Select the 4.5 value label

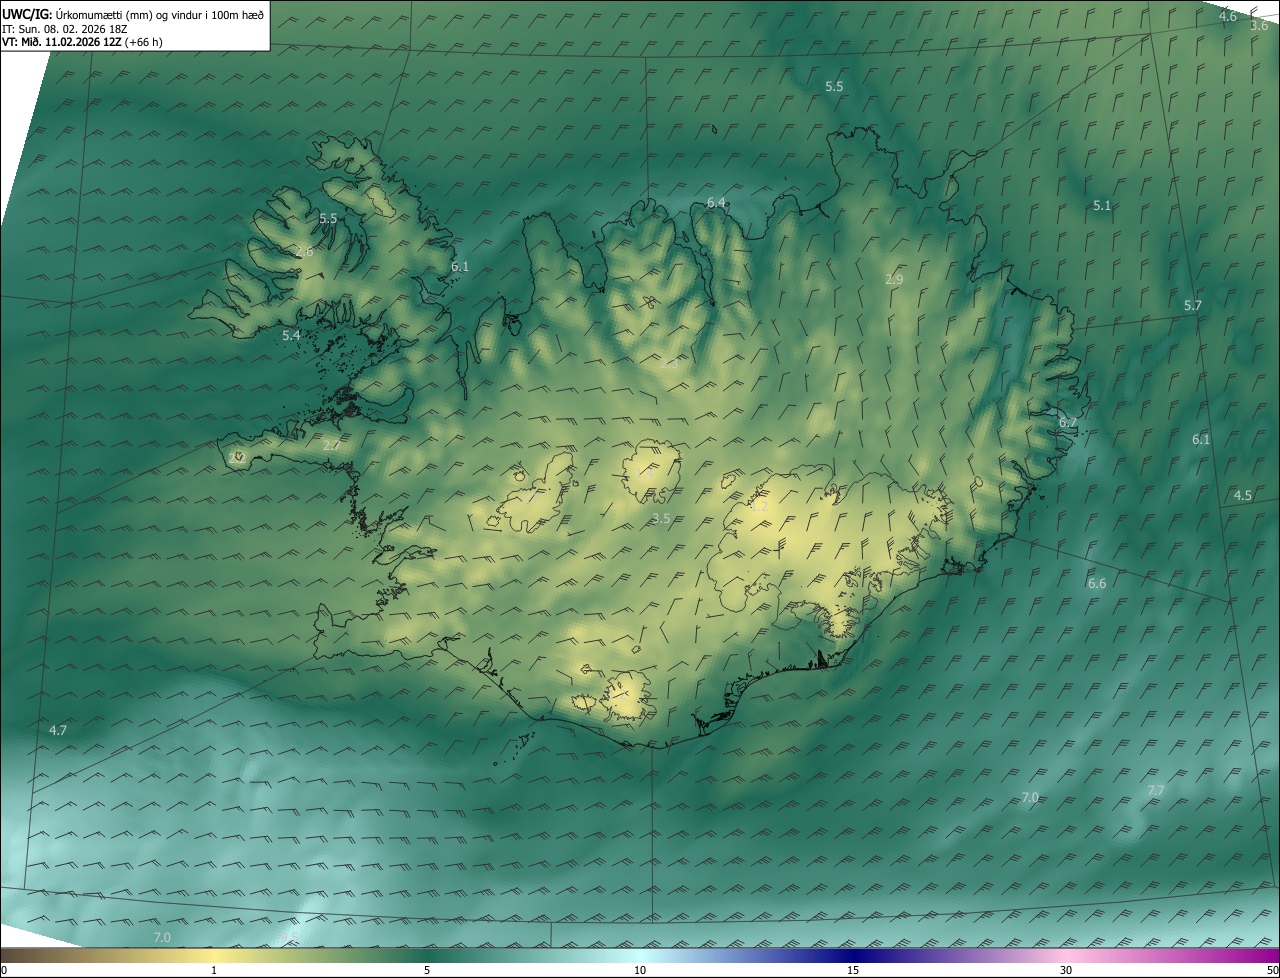pyautogui.click(x=1242, y=495)
